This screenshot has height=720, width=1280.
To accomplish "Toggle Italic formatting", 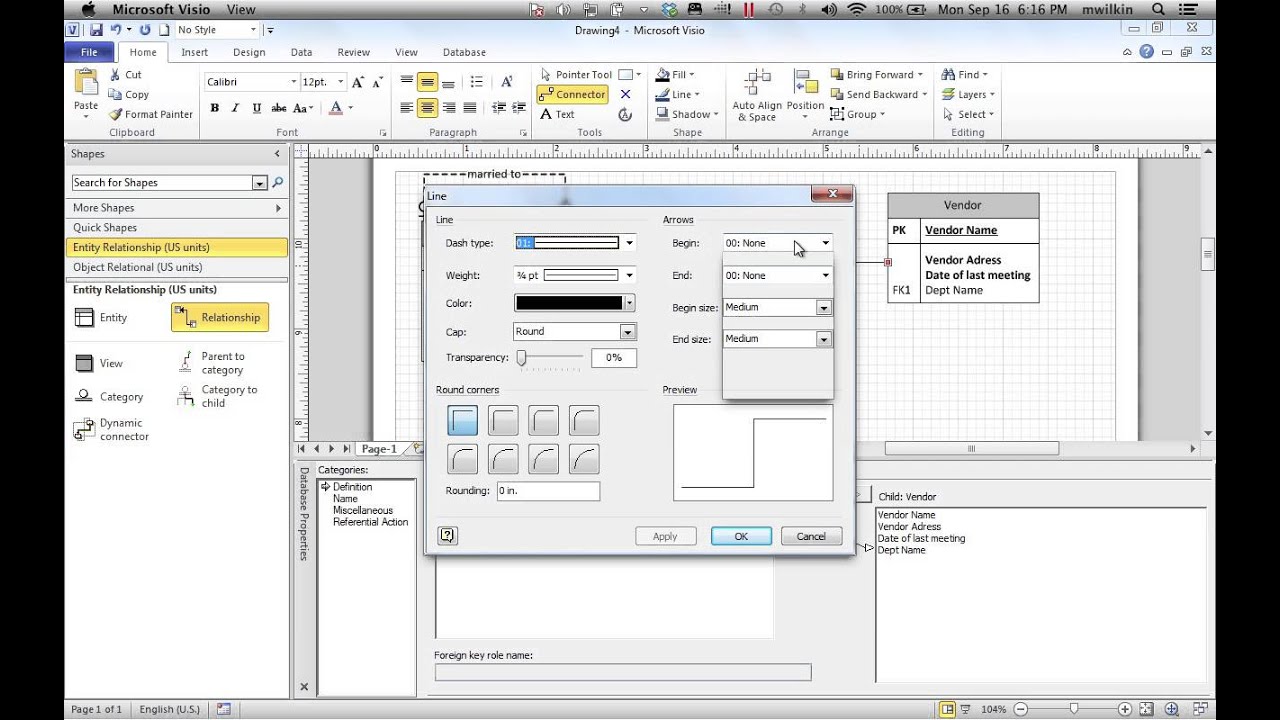I will click(x=235, y=108).
